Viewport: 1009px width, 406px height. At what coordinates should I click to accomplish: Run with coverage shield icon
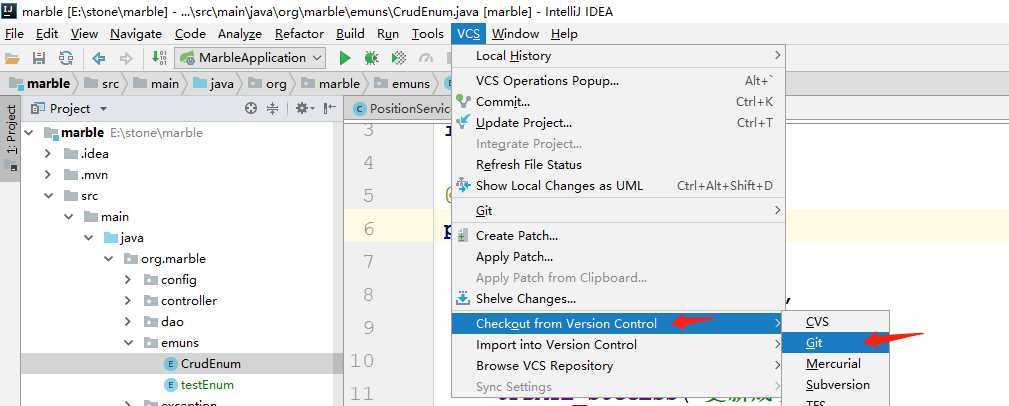[x=399, y=58]
